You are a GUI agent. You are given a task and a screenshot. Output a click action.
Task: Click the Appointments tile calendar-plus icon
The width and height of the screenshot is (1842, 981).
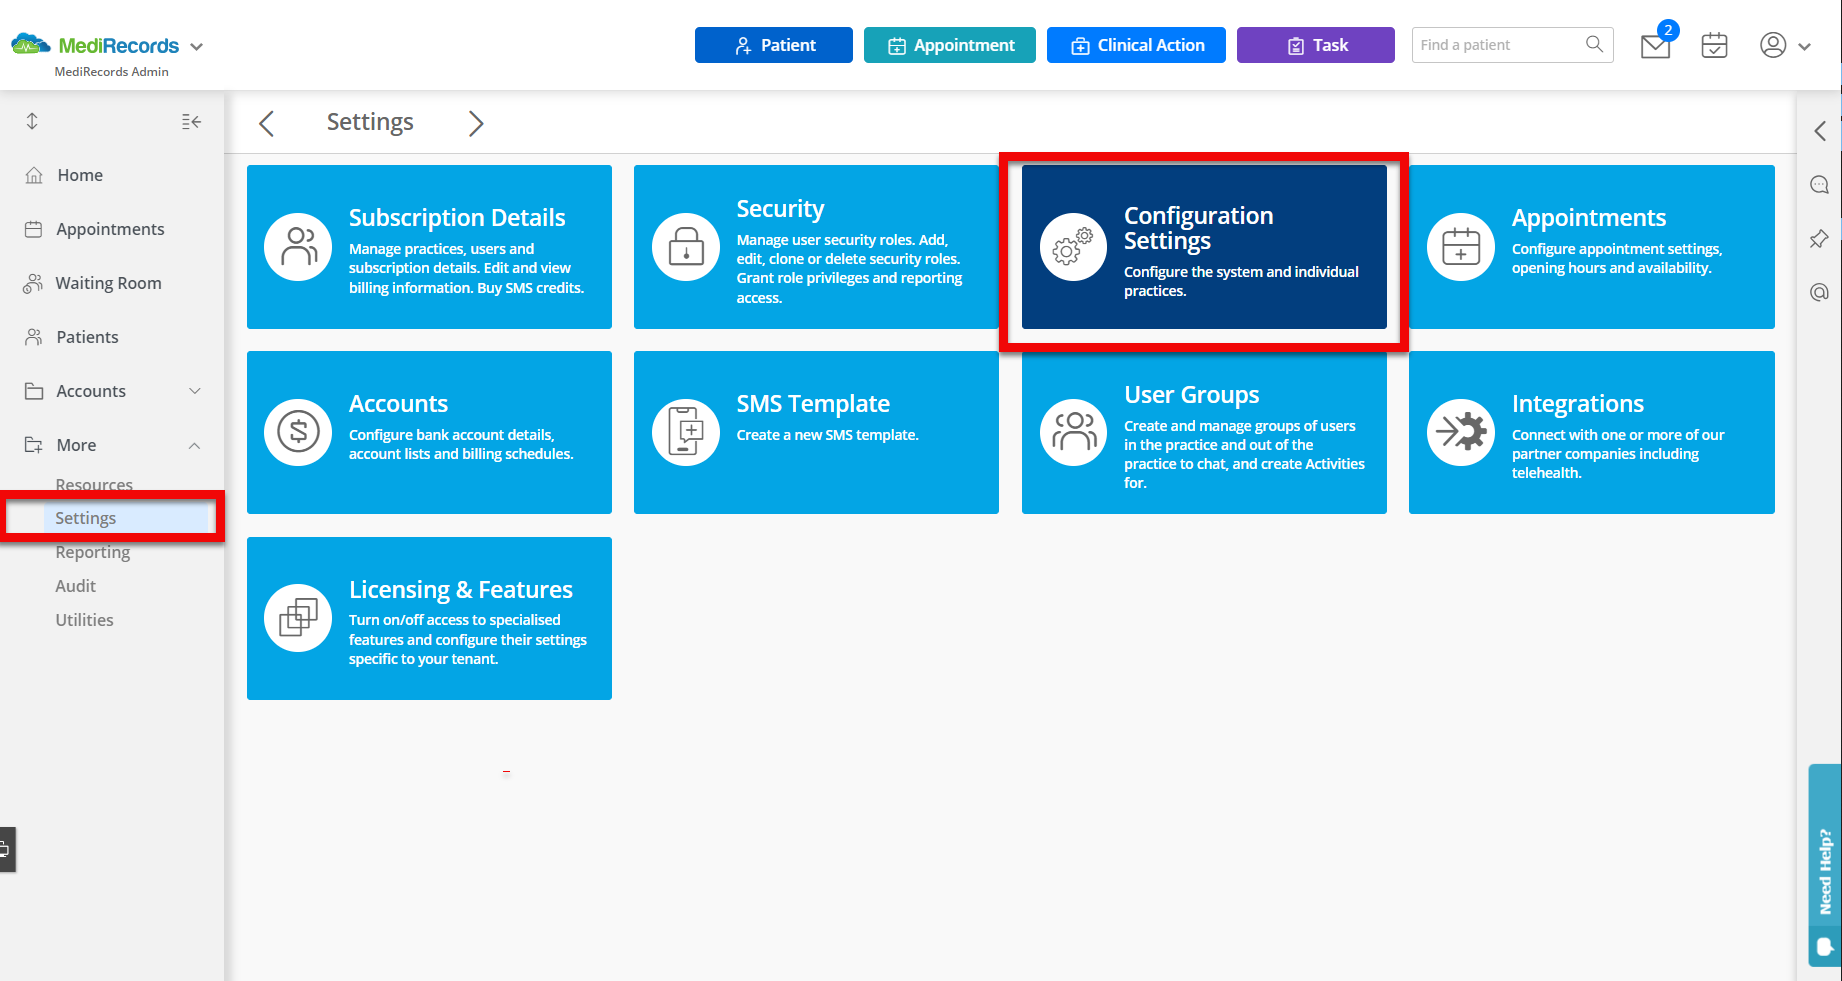(1461, 247)
